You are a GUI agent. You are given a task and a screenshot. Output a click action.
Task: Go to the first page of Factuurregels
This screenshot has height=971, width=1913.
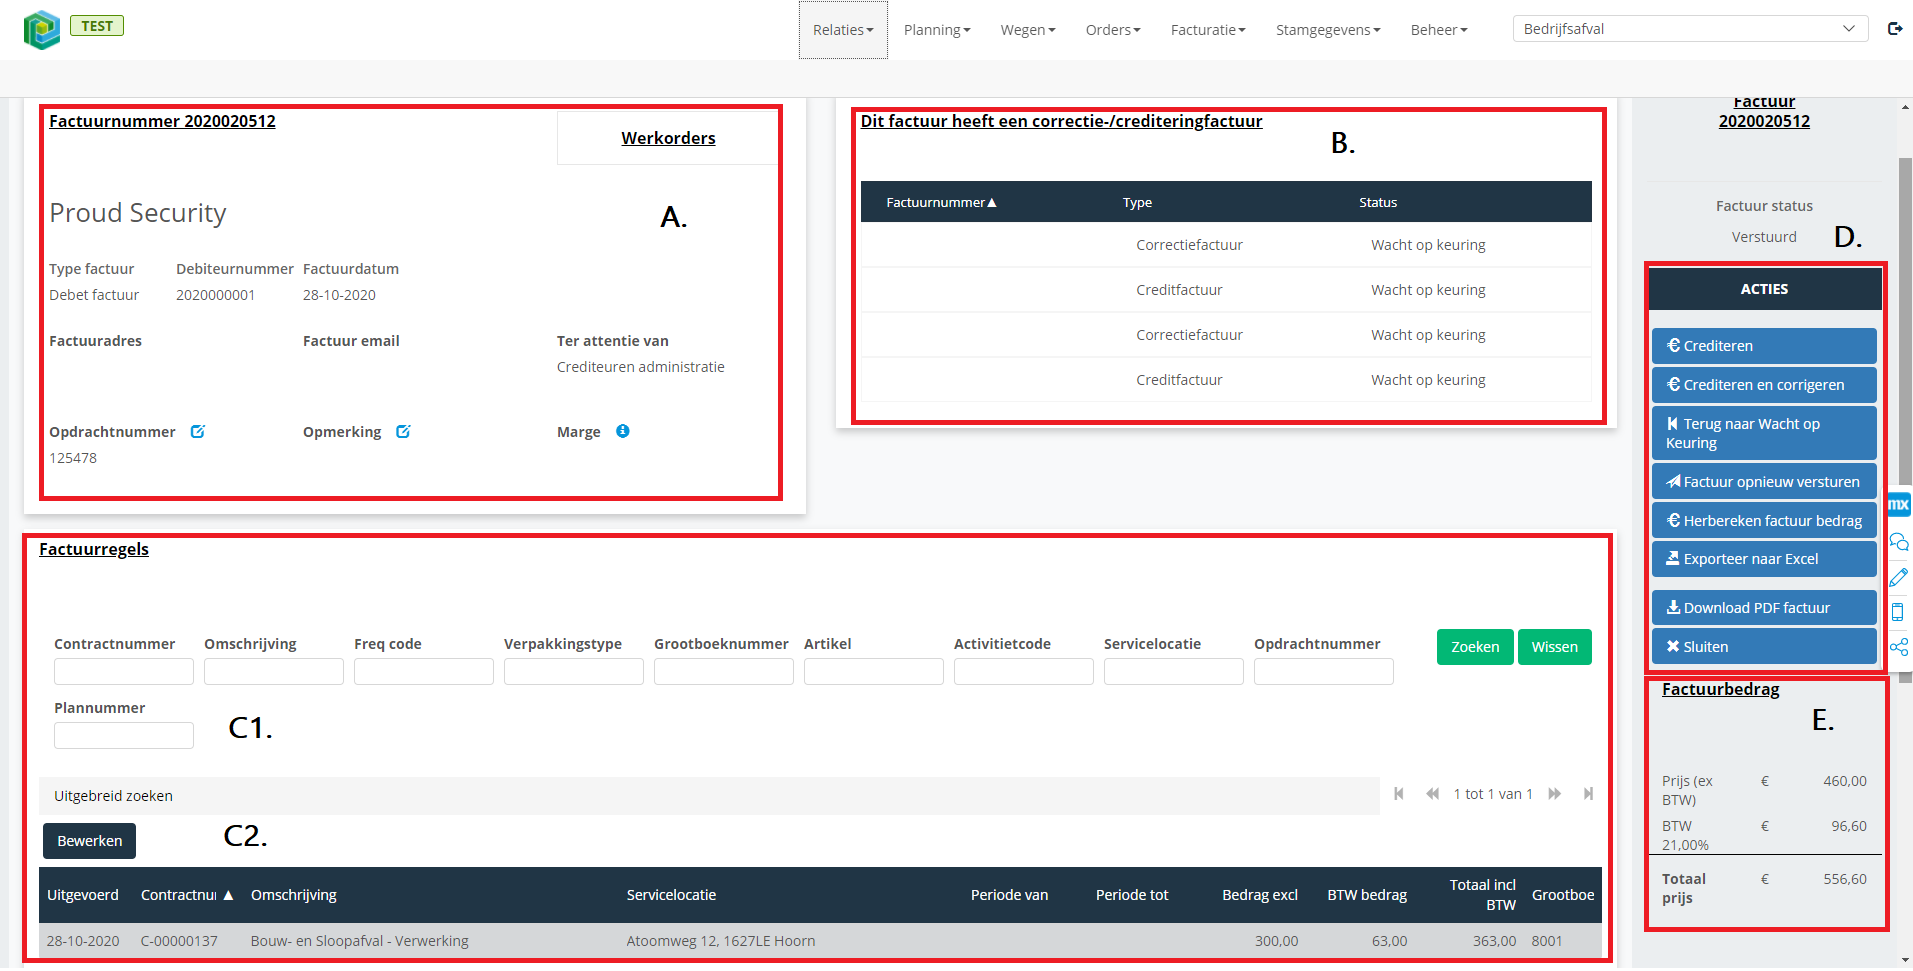pos(1399,794)
